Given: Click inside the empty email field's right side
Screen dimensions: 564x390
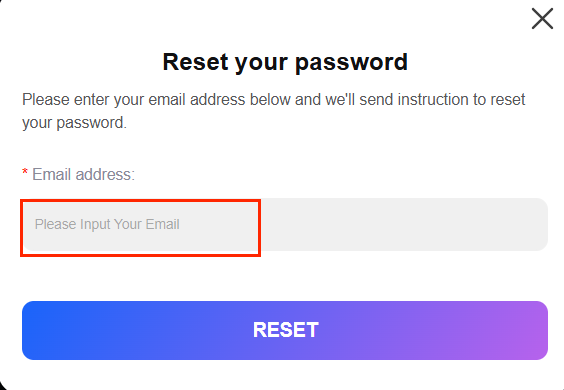Looking at the screenshot, I should [x=403, y=225].
